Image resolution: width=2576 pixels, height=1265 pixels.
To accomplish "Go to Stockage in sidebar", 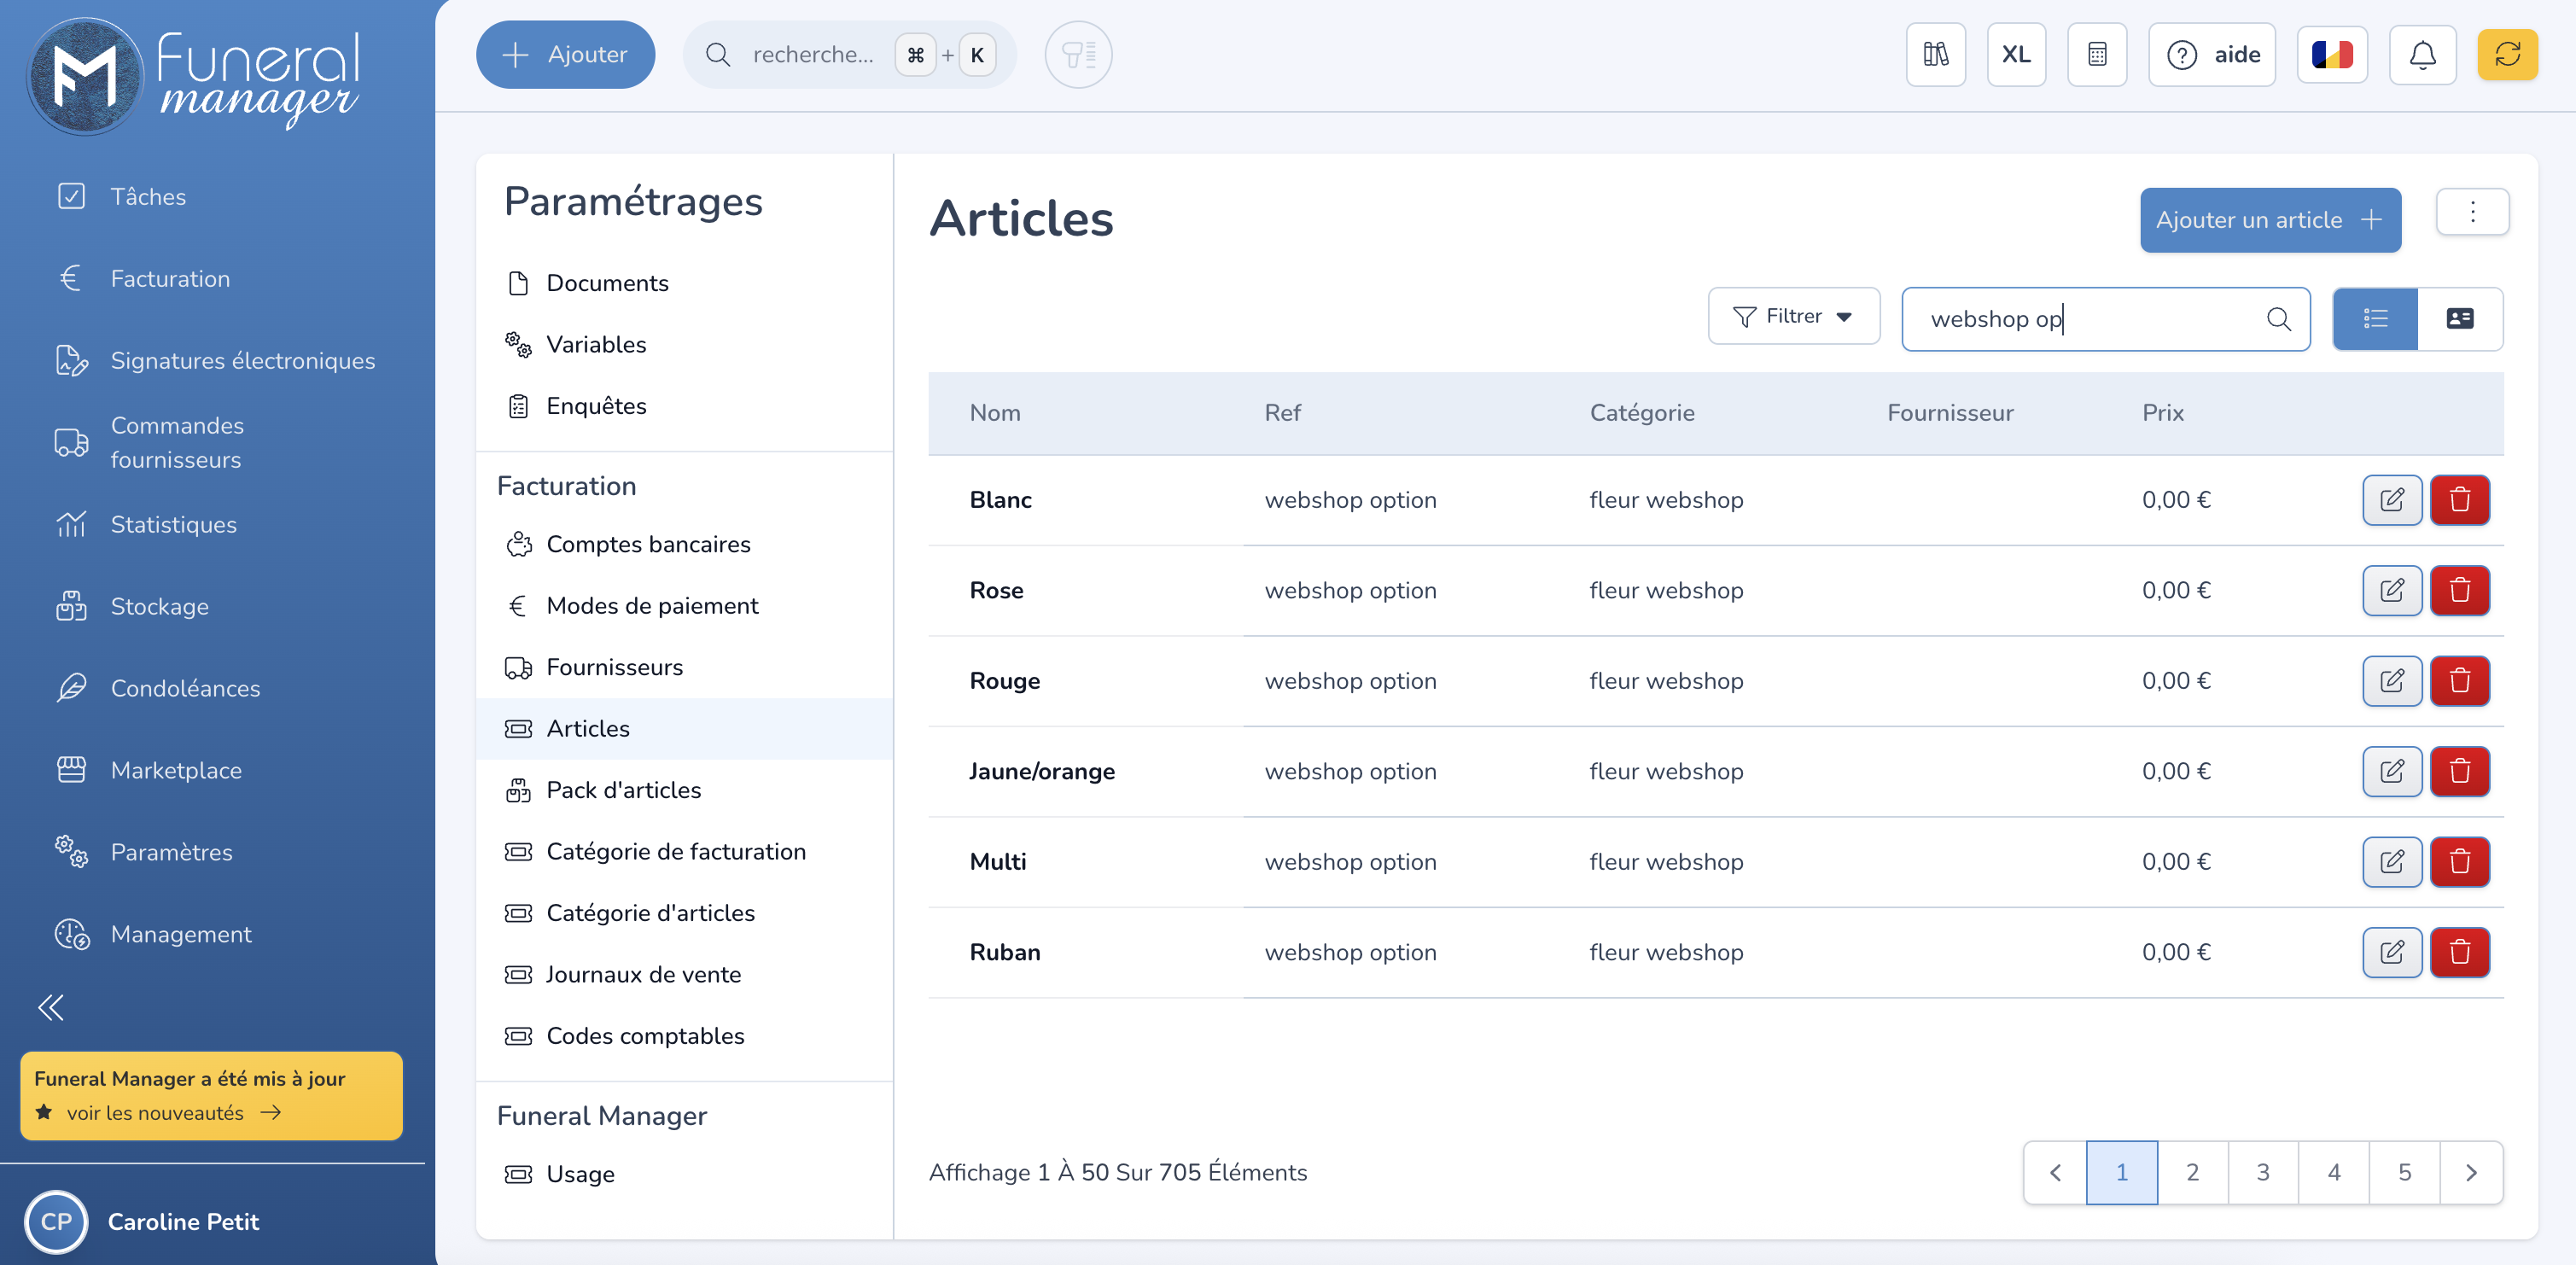I will [x=159, y=606].
